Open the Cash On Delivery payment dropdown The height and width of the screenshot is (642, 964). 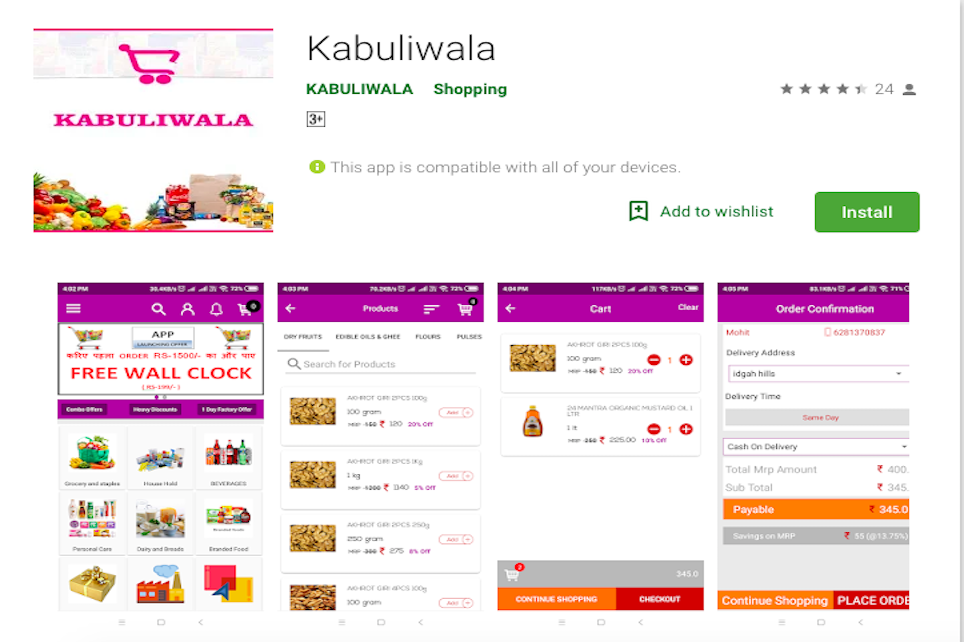pos(816,446)
